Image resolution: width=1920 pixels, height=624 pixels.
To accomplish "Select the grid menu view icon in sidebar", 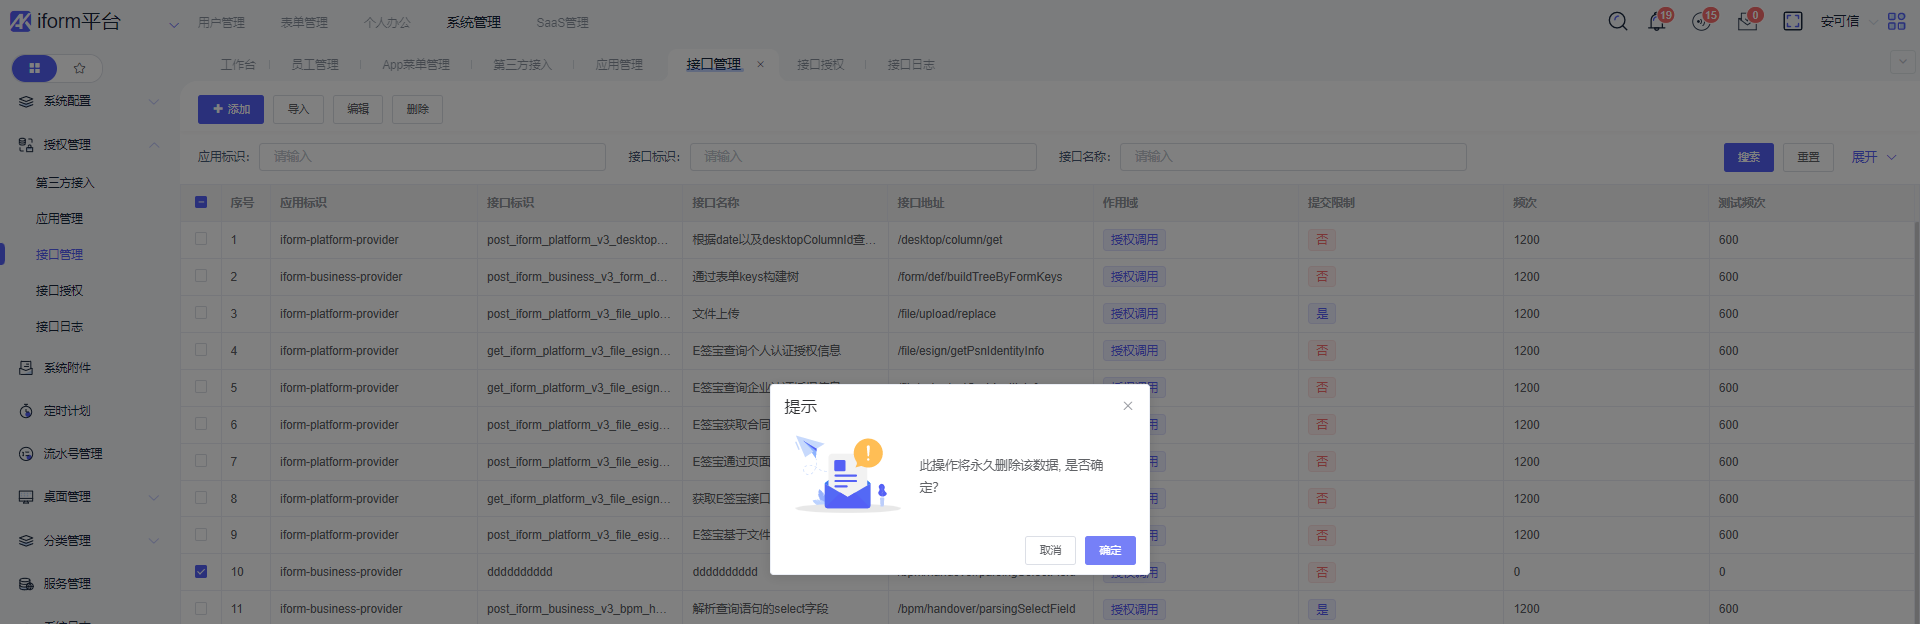I will tap(35, 68).
